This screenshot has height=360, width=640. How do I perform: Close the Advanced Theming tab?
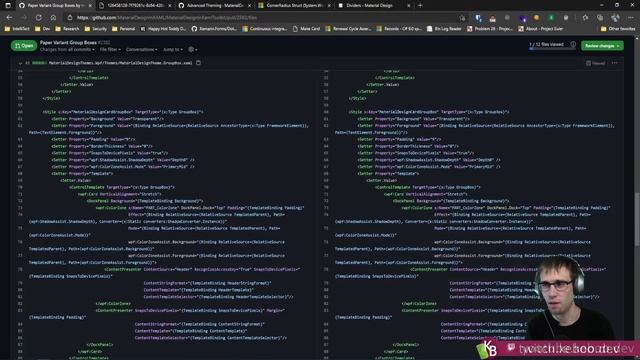249,6
